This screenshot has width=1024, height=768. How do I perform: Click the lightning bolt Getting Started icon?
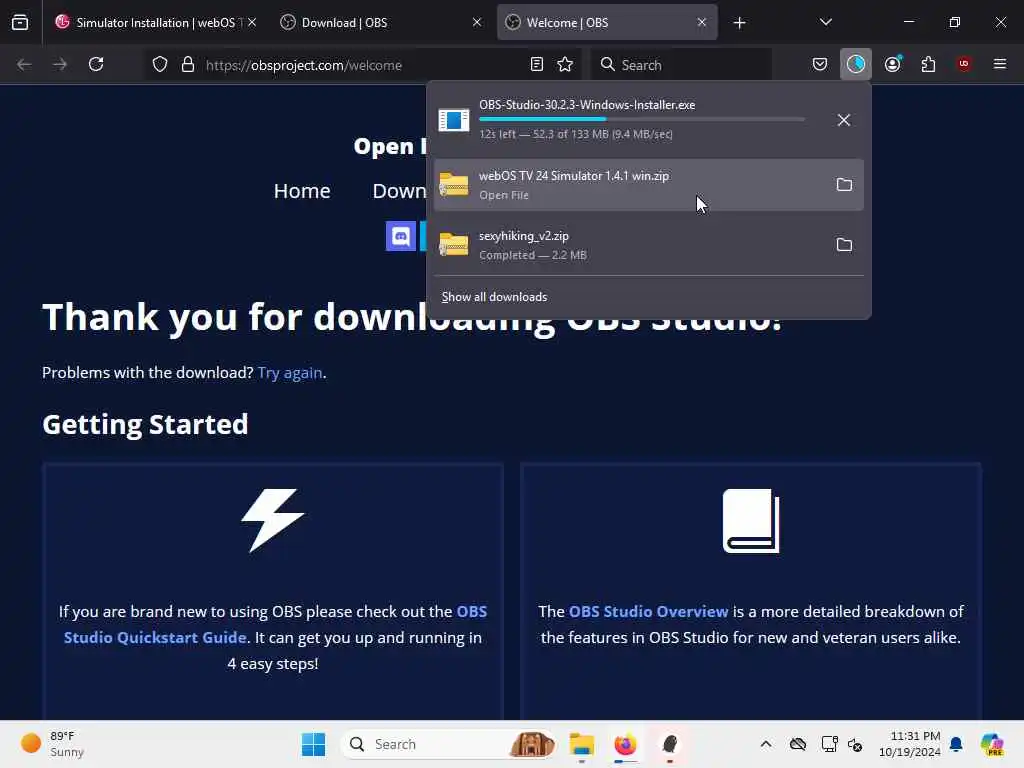pyautogui.click(x=273, y=520)
